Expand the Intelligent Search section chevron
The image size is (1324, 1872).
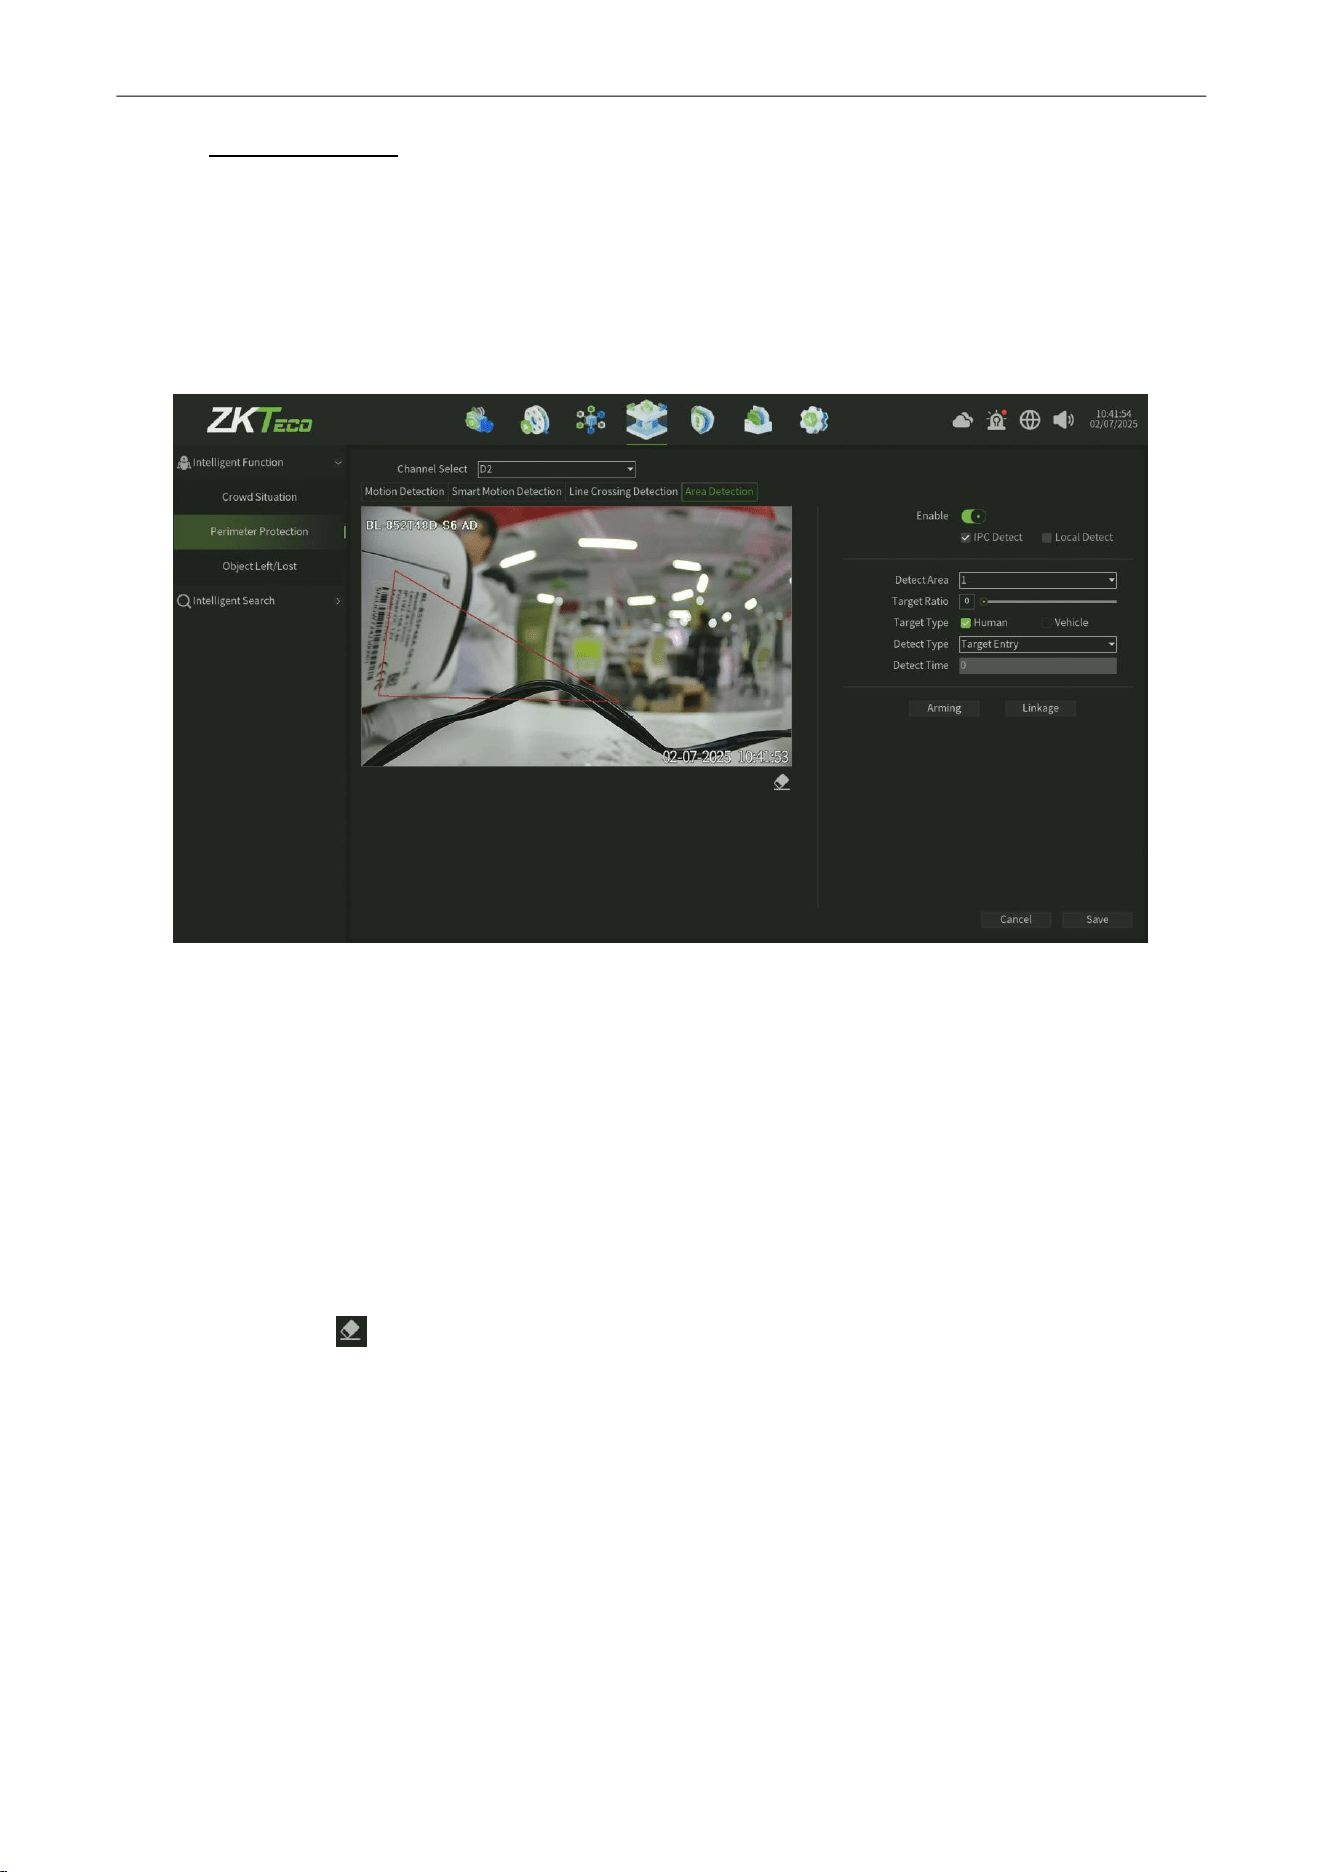click(x=338, y=601)
